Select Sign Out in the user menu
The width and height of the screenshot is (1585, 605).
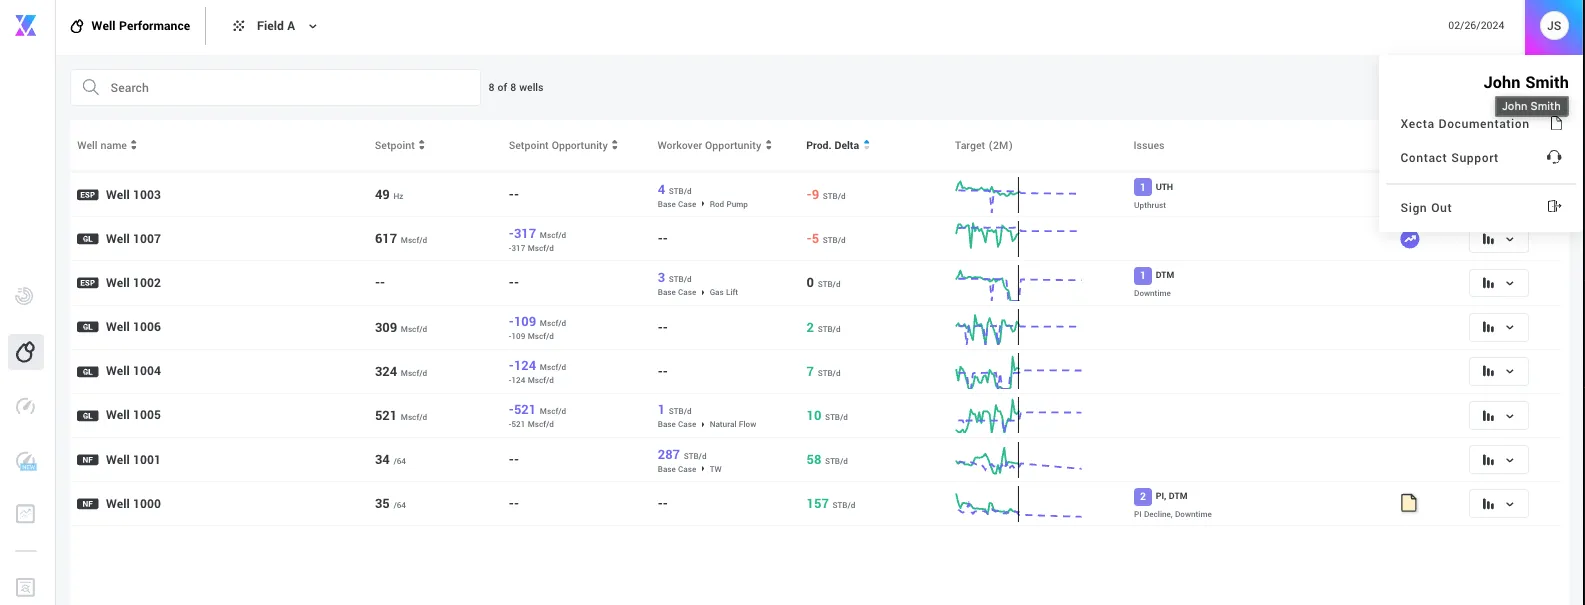pos(1480,208)
